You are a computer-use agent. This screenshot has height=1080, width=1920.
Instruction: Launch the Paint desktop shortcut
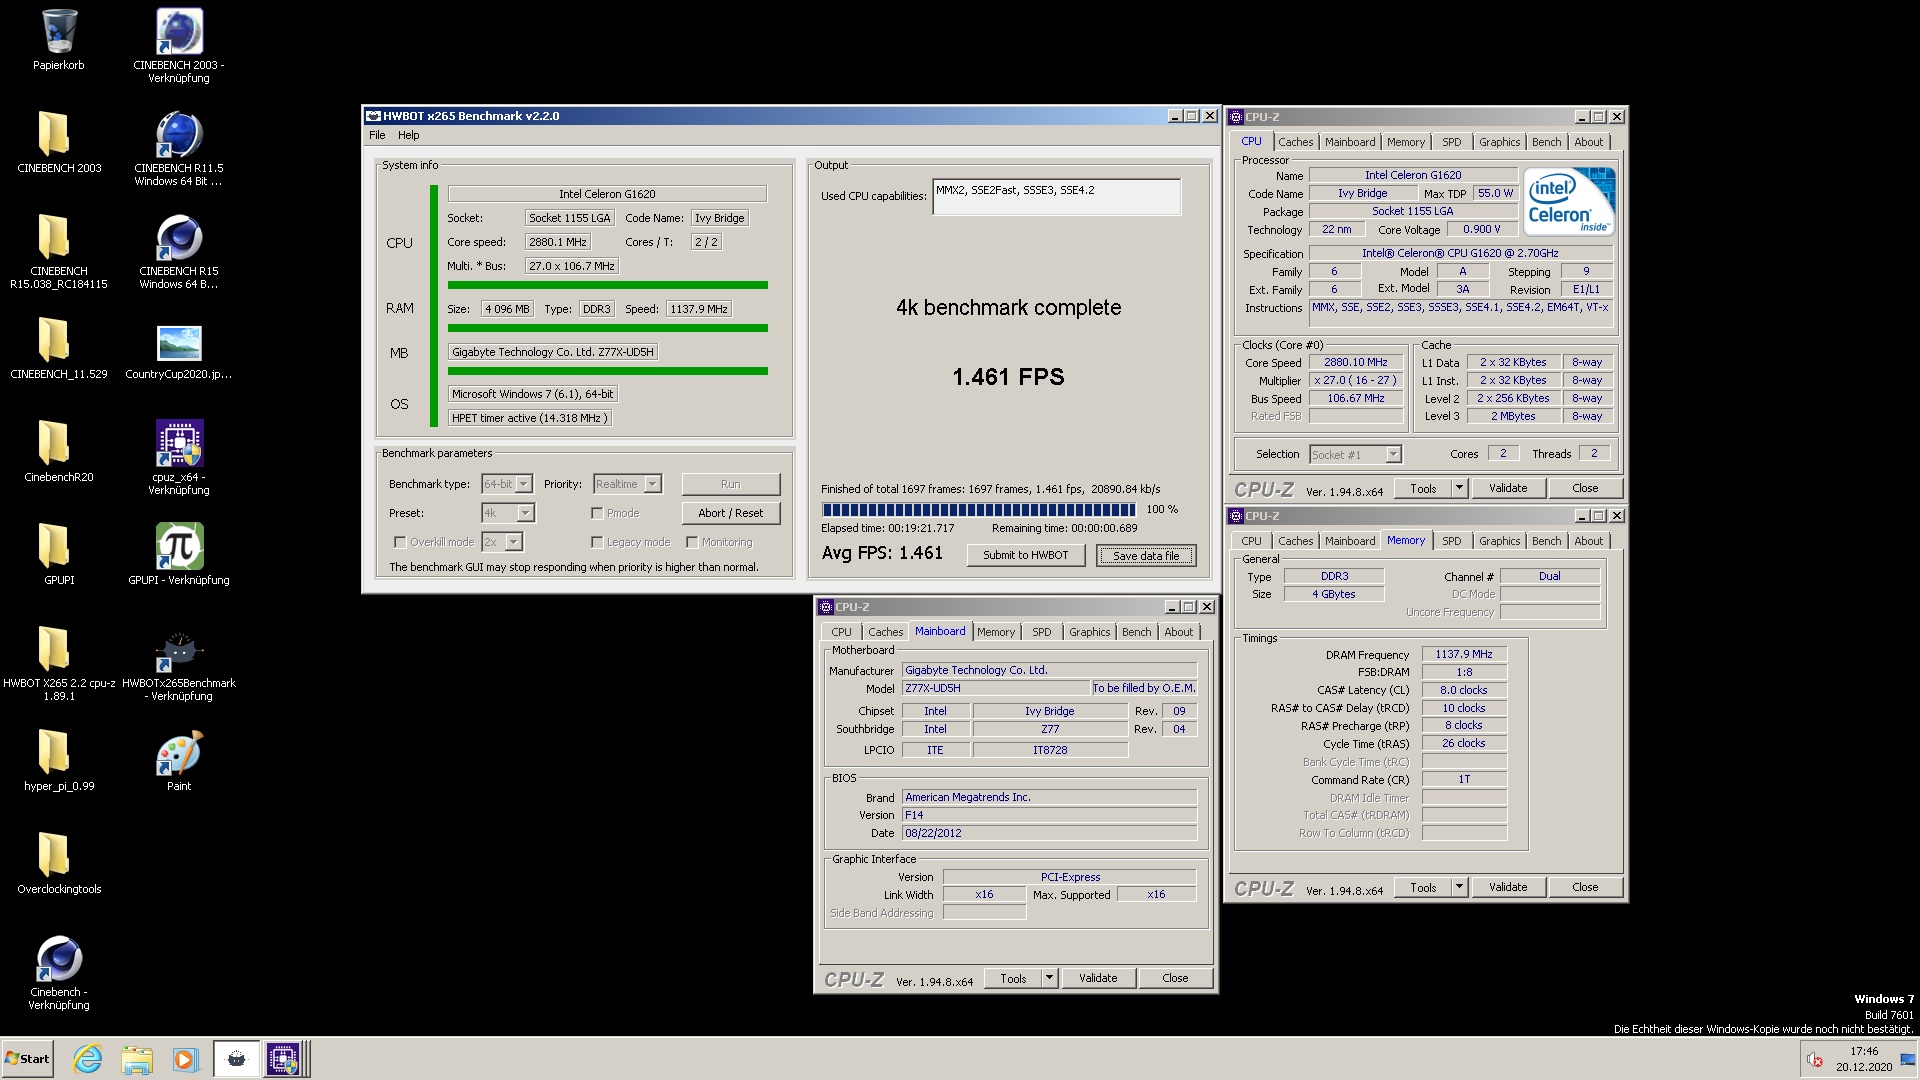179,760
